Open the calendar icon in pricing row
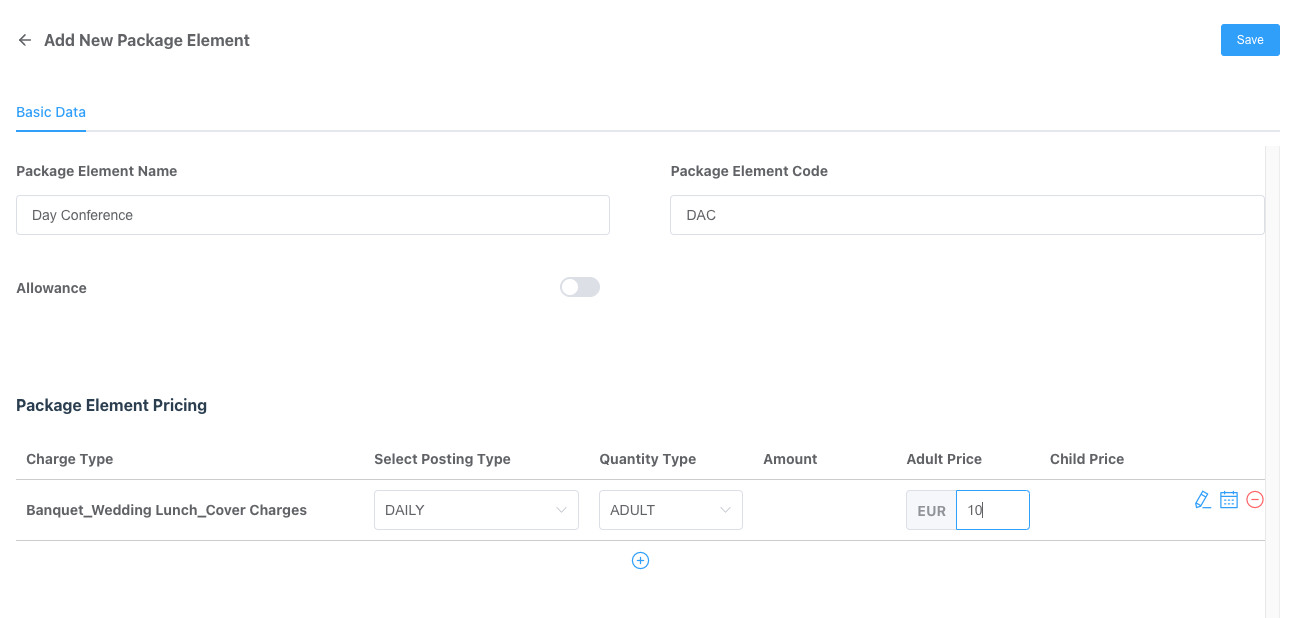The image size is (1296, 618). (x=1229, y=500)
